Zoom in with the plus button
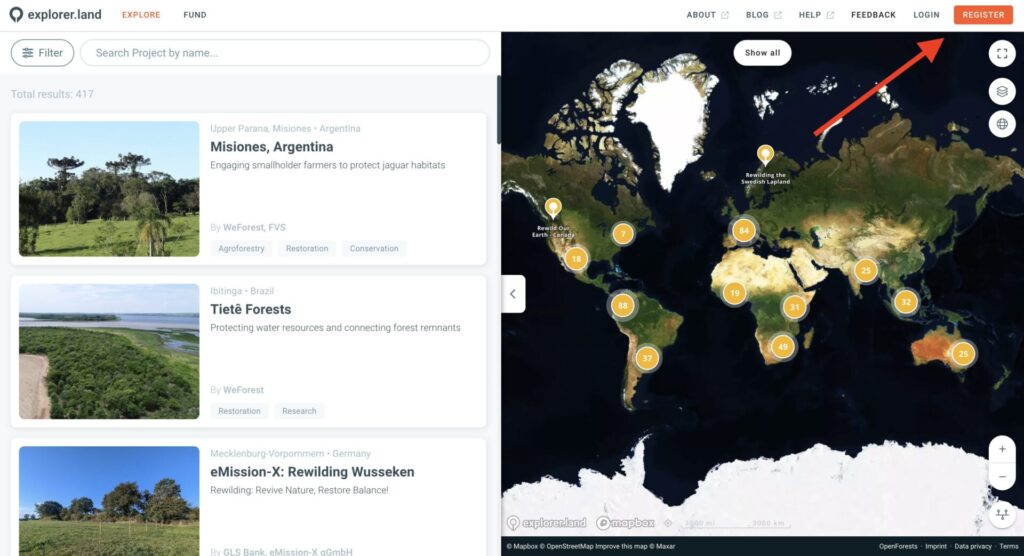 (x=1002, y=449)
